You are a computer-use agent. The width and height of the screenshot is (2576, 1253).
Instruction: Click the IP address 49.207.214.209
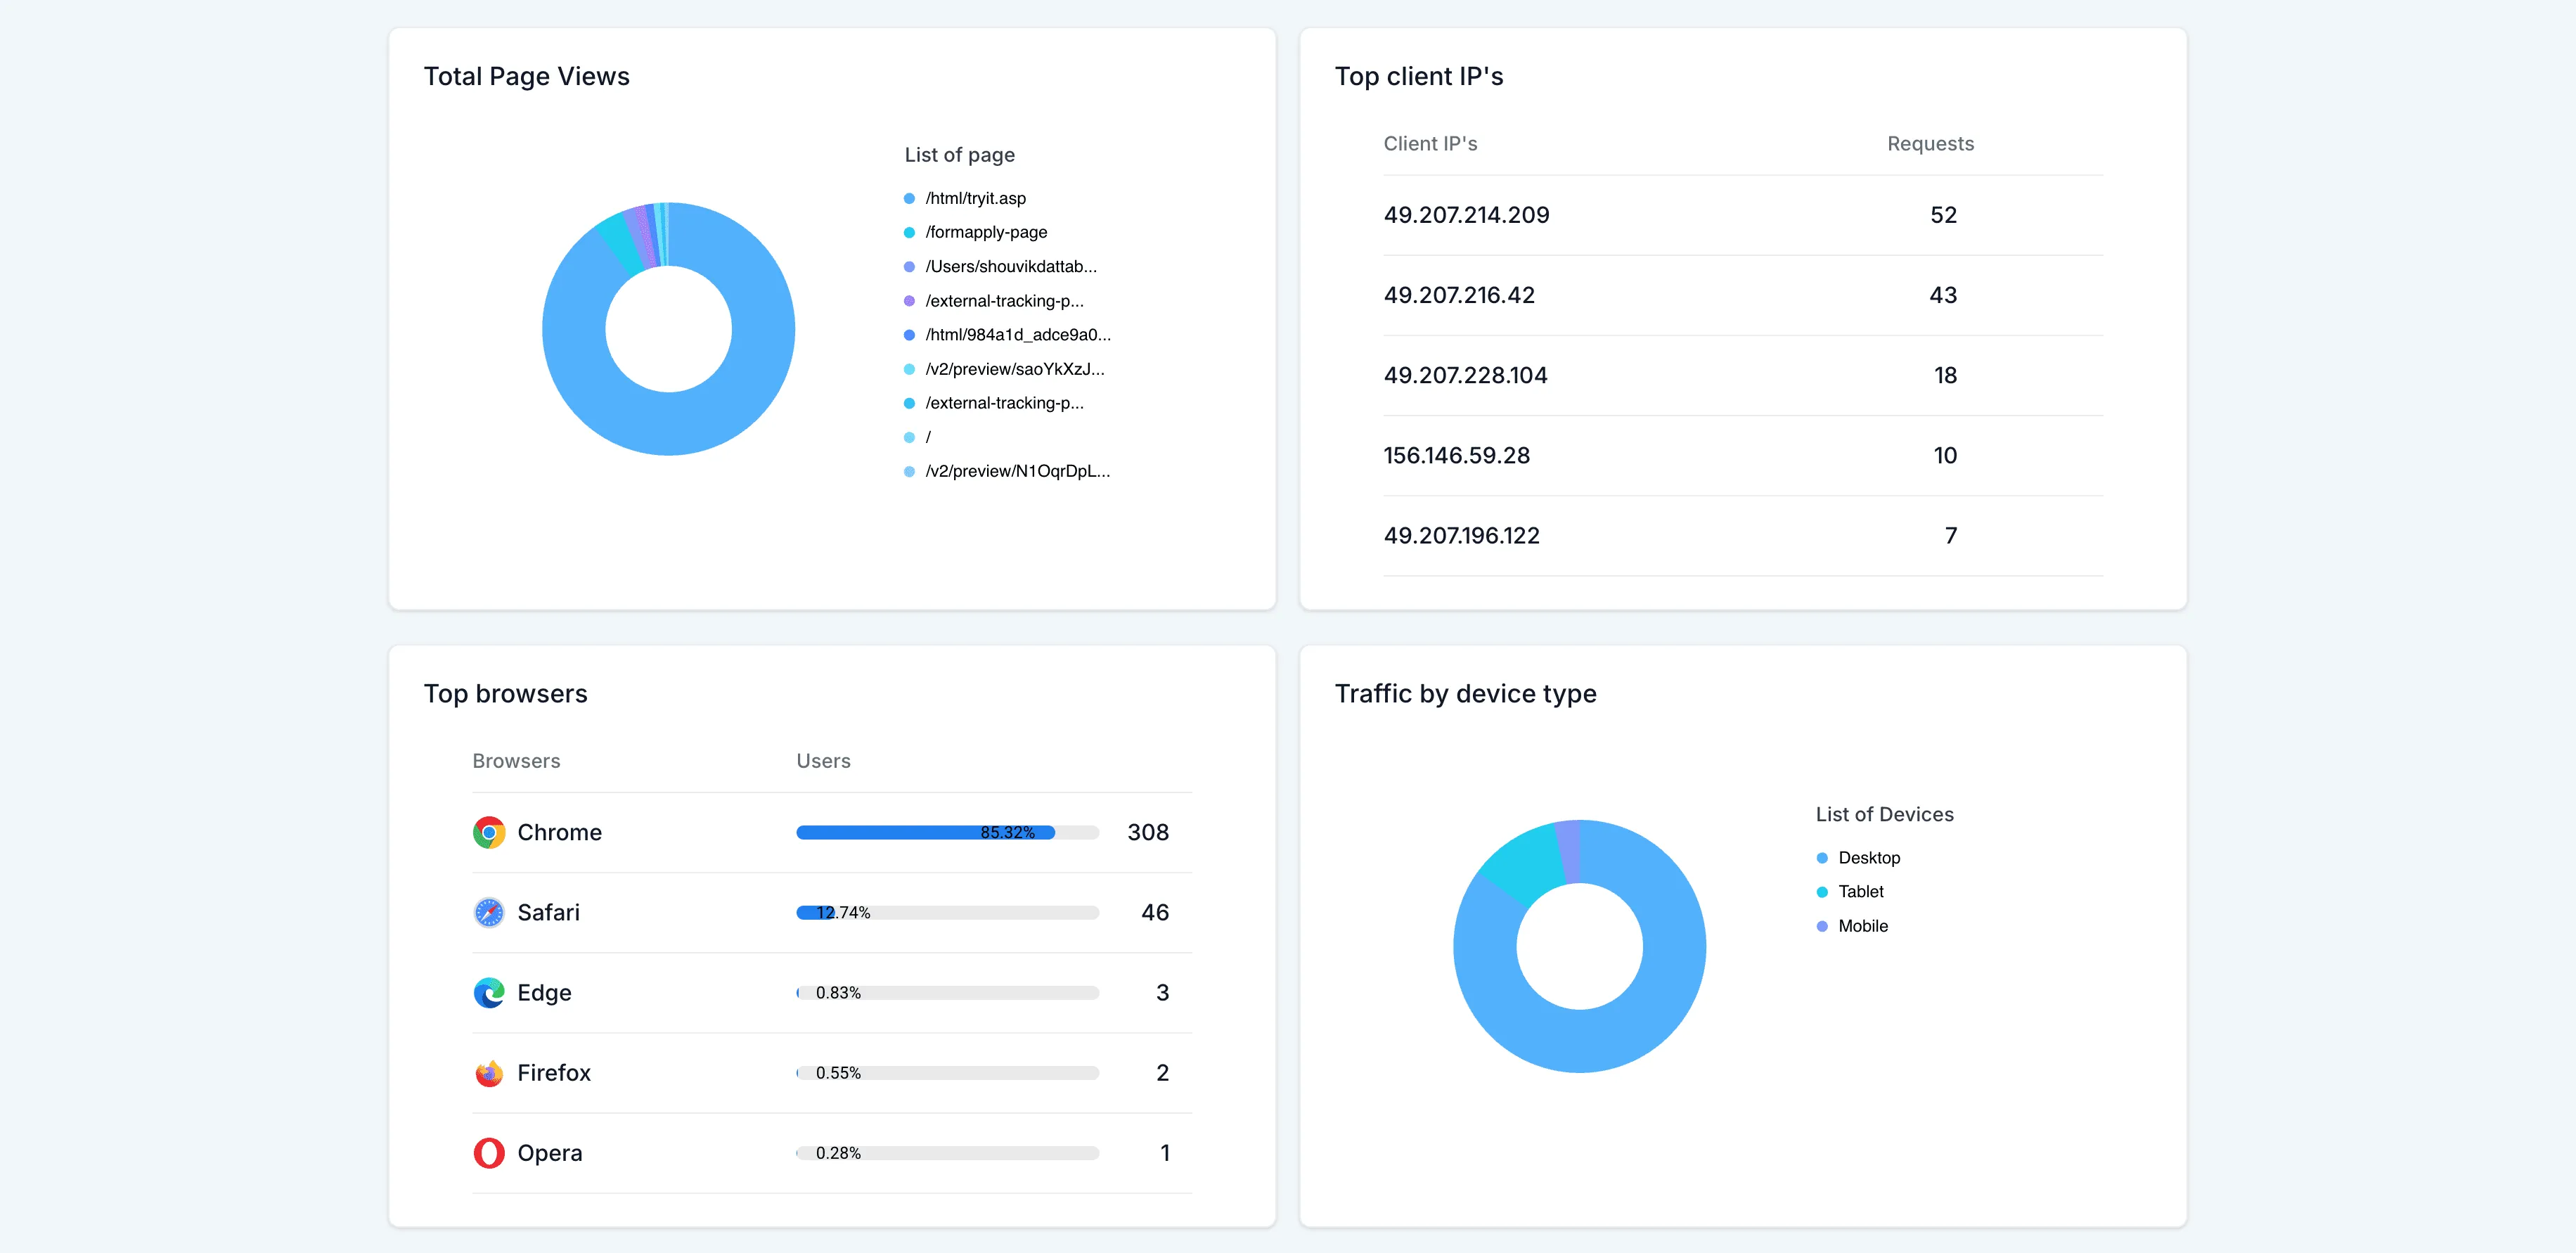point(1466,214)
